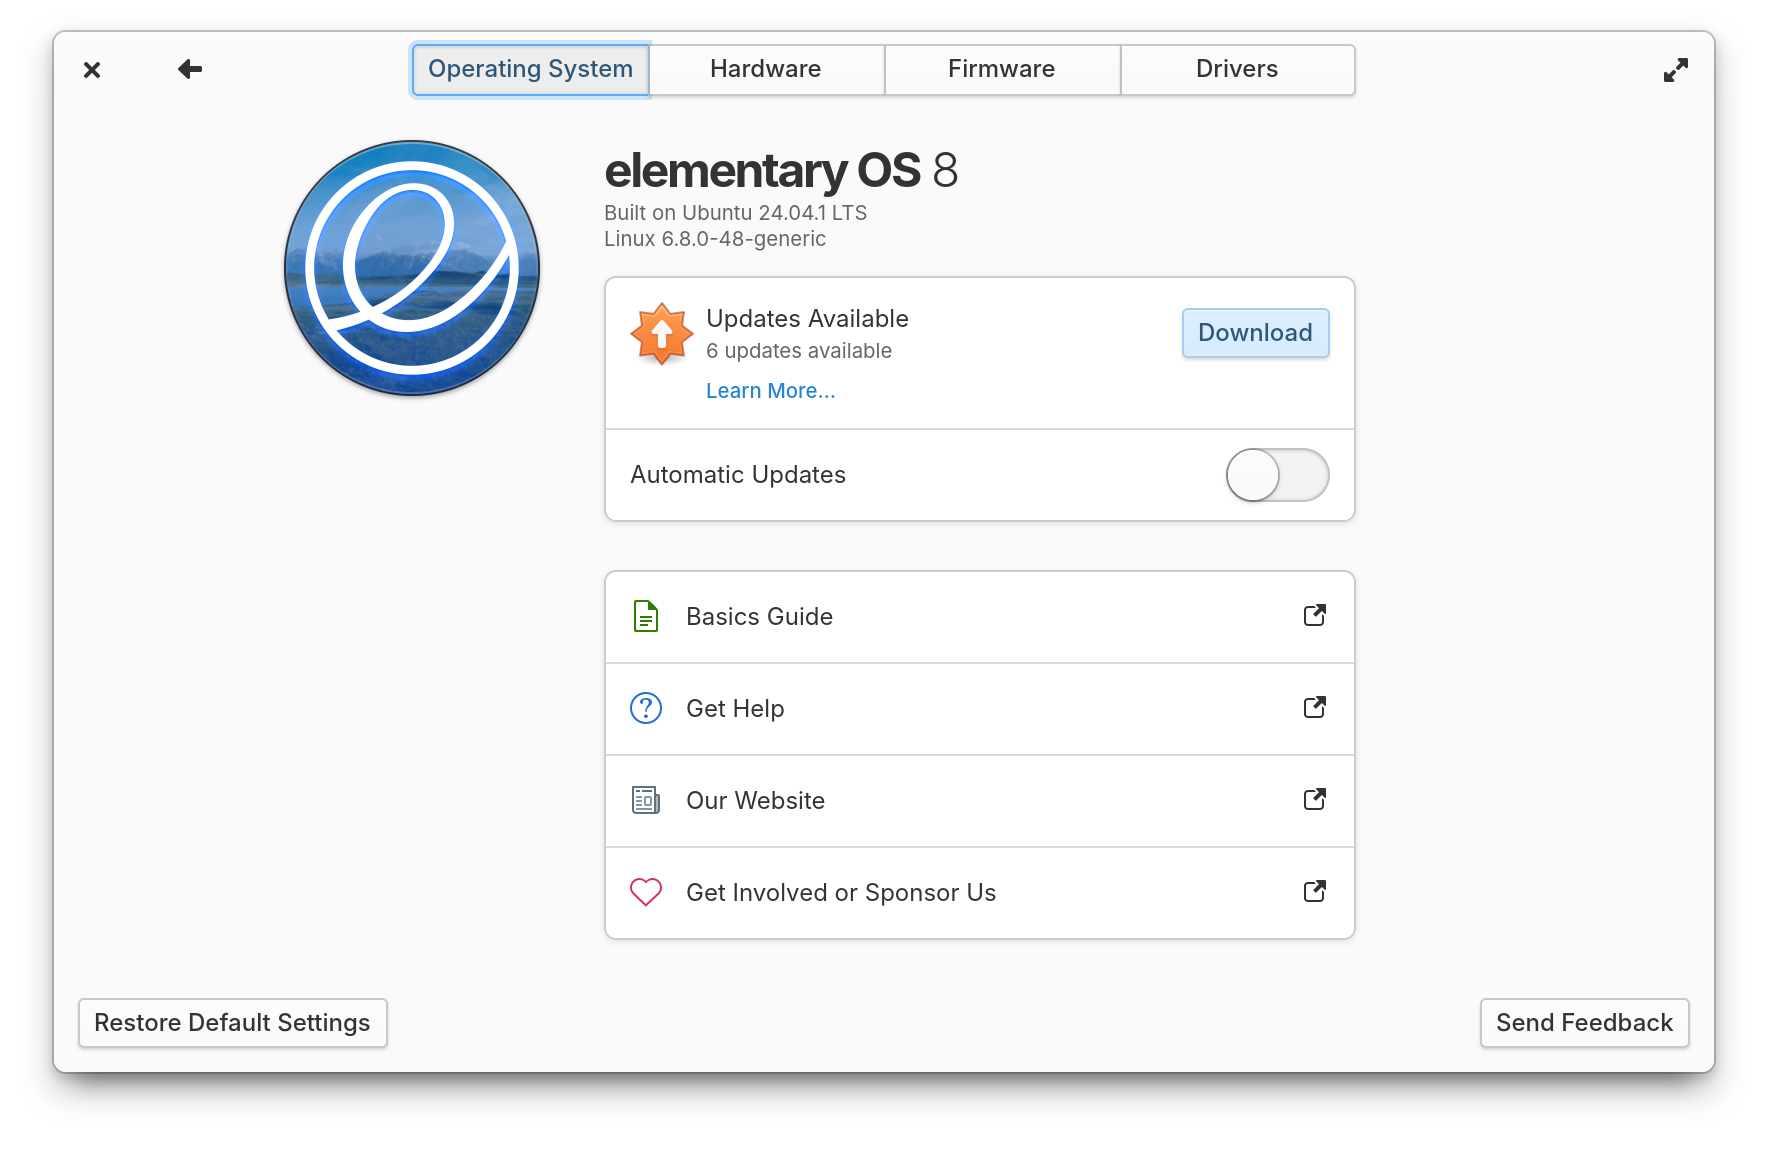Select the Drivers tab

[x=1237, y=69]
